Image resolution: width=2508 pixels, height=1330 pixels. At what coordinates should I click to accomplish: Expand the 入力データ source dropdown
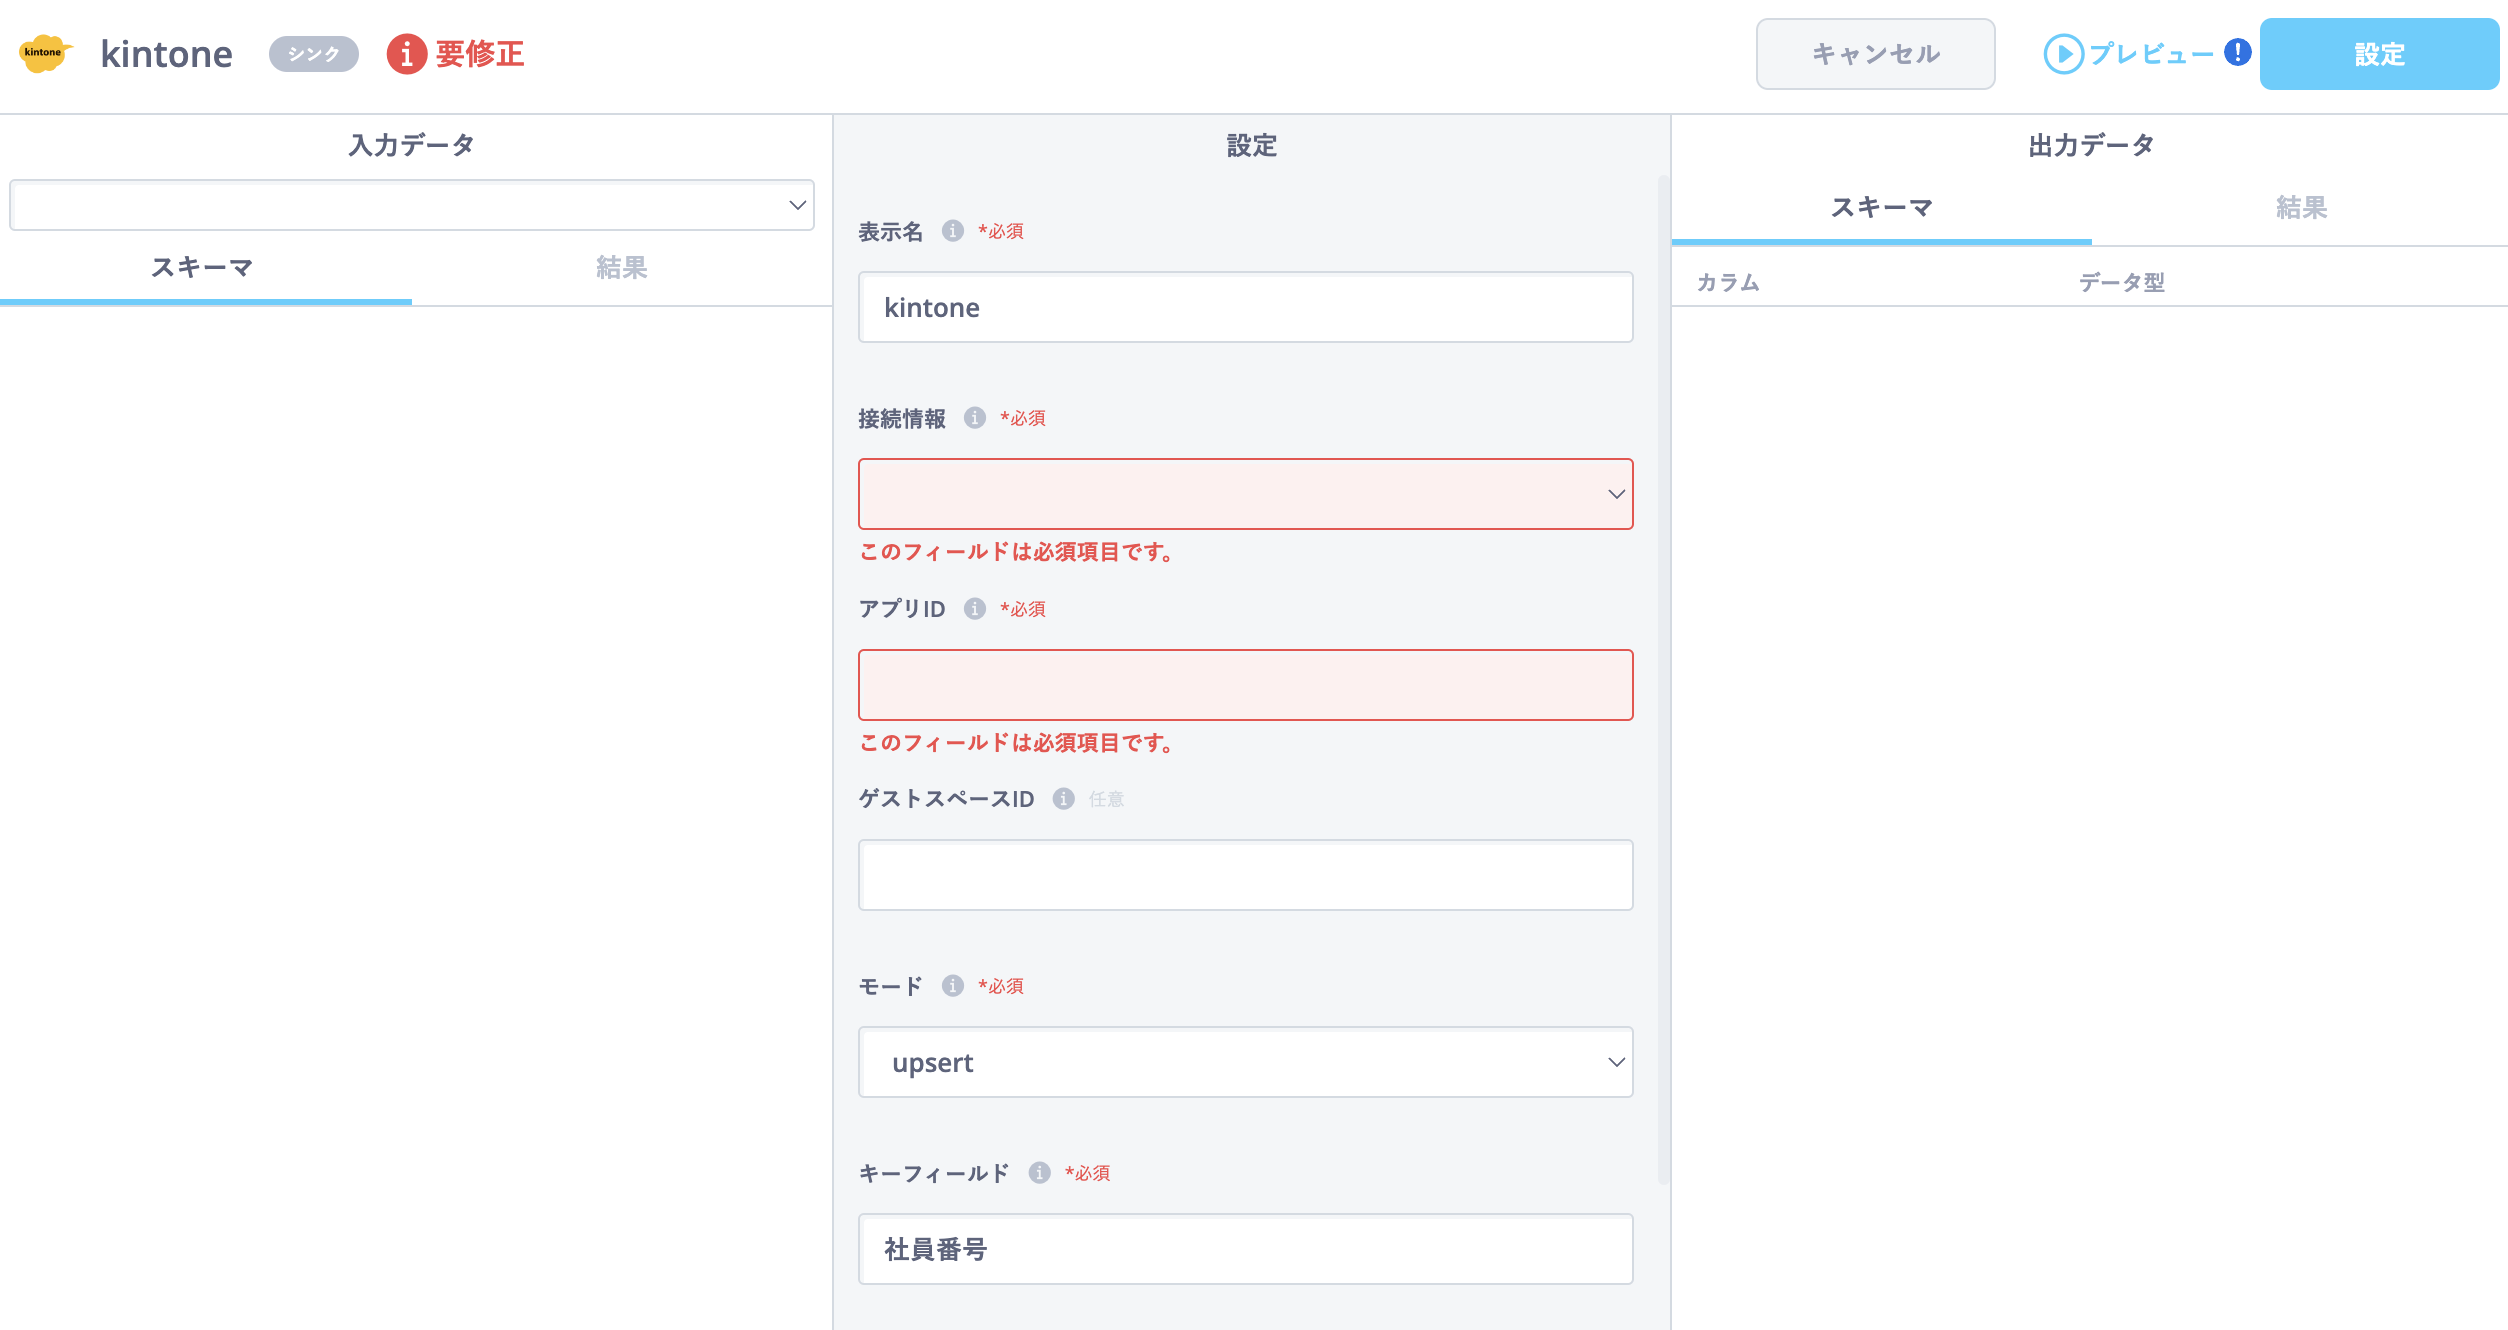point(412,205)
